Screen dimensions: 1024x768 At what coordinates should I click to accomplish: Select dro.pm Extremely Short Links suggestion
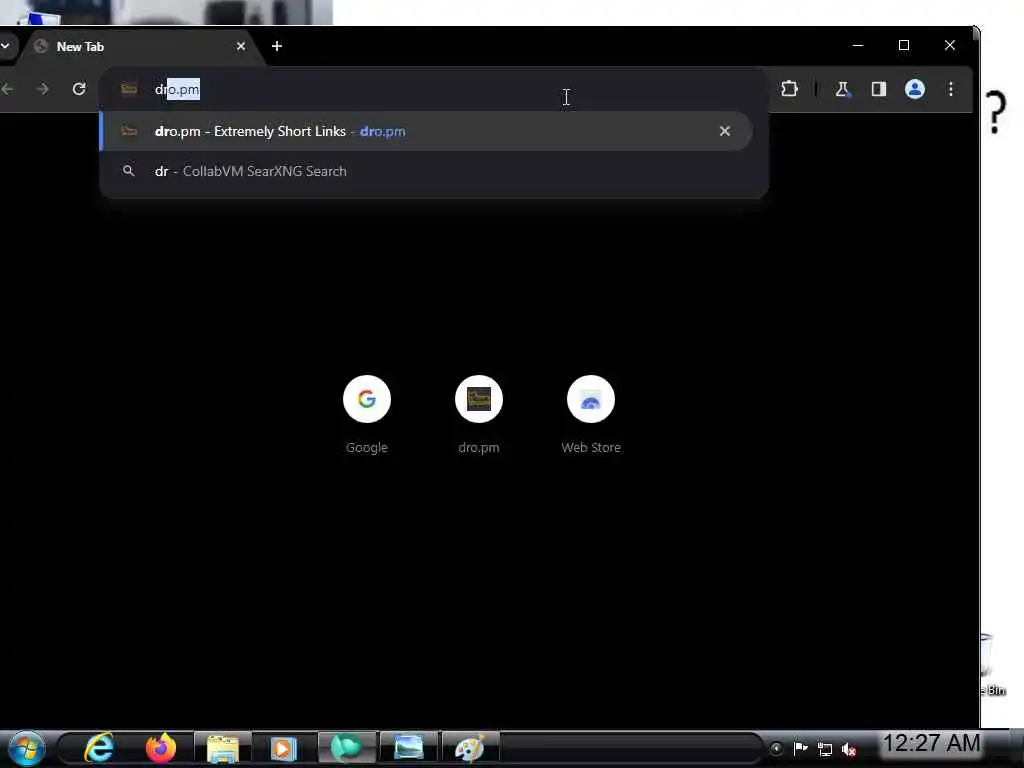pyautogui.click(x=426, y=131)
